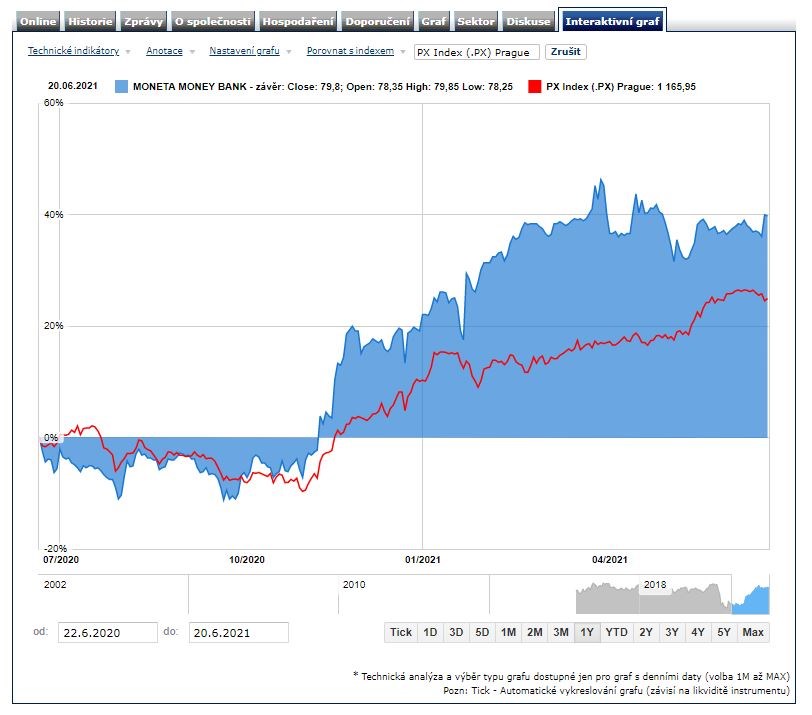Open the Technické indikátory dropdown
Image resolution: width=812 pixels, height=715 pixels.
point(73,51)
